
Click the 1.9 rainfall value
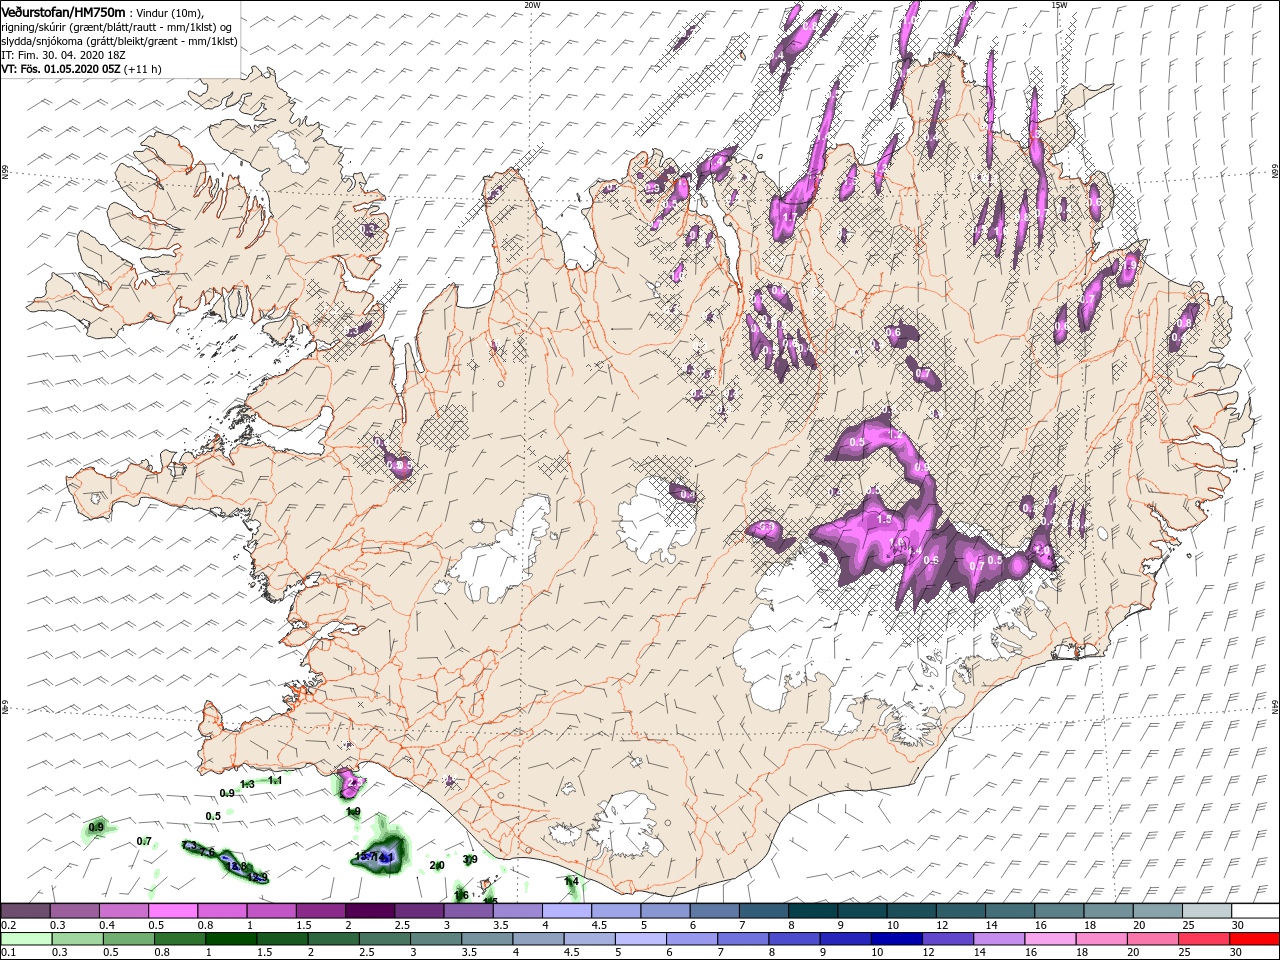(353, 812)
